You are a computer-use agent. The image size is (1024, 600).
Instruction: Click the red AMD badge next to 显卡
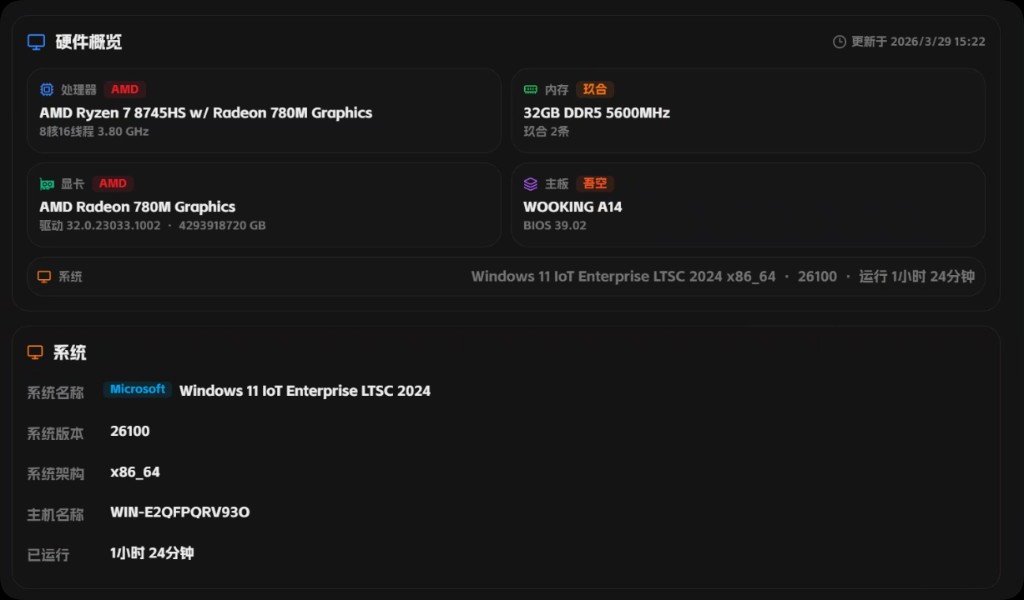(x=113, y=183)
